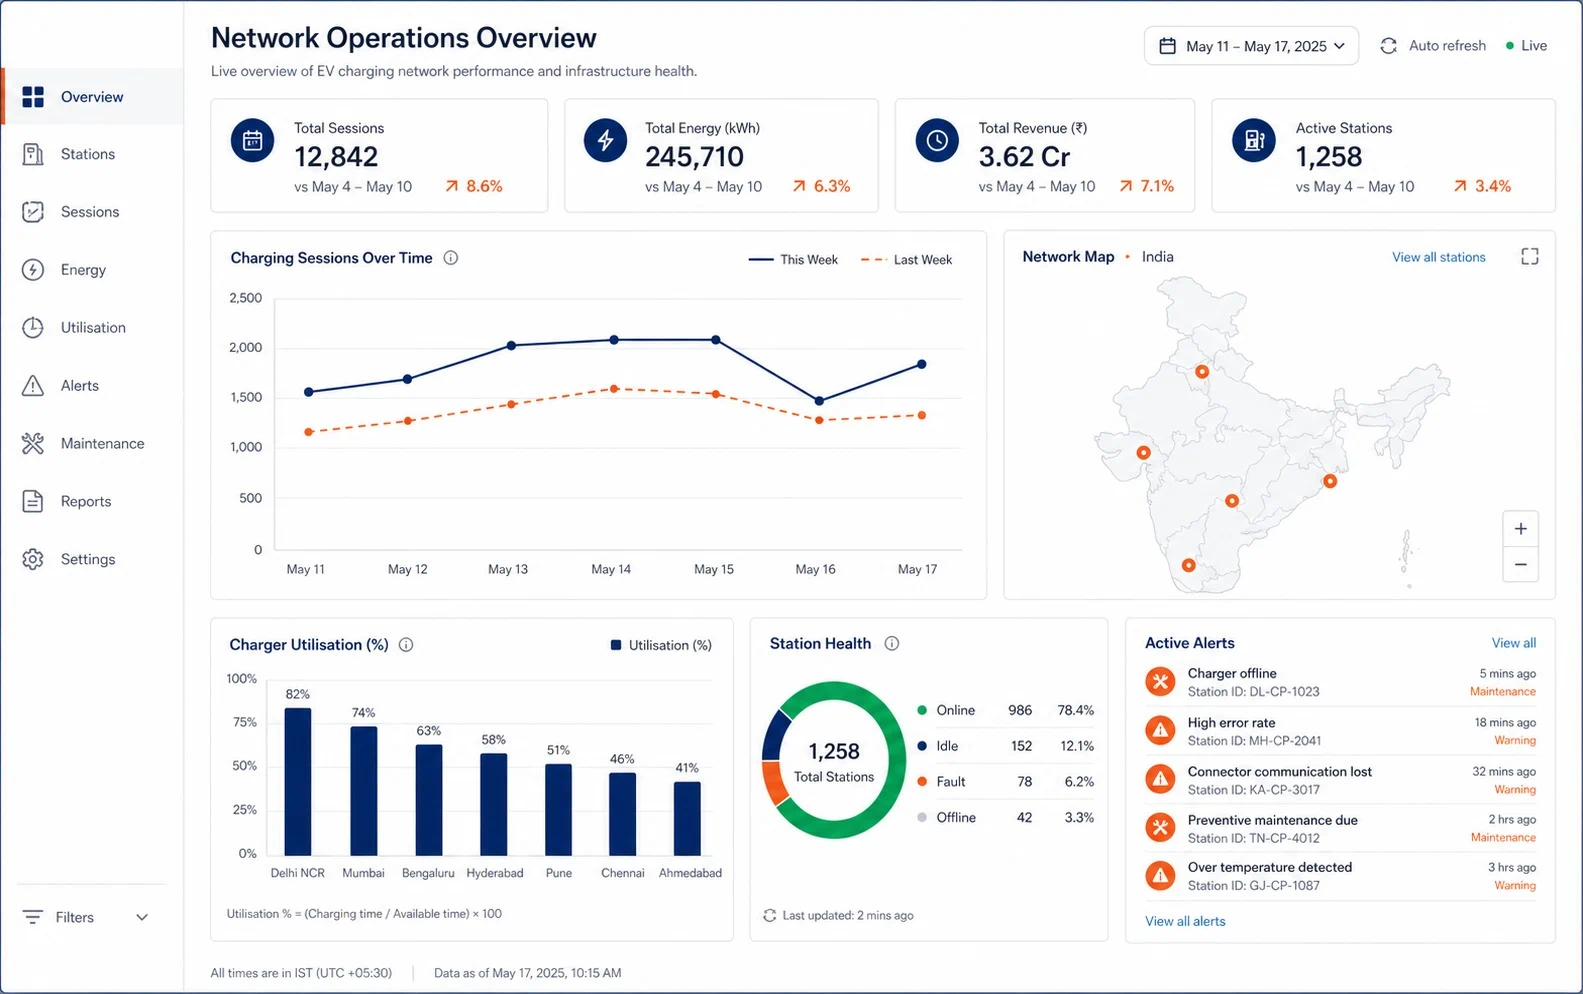Screen dimensions: 1583x994
Task: Toggle the Utilisation (%) legend entry
Action: 661,646
